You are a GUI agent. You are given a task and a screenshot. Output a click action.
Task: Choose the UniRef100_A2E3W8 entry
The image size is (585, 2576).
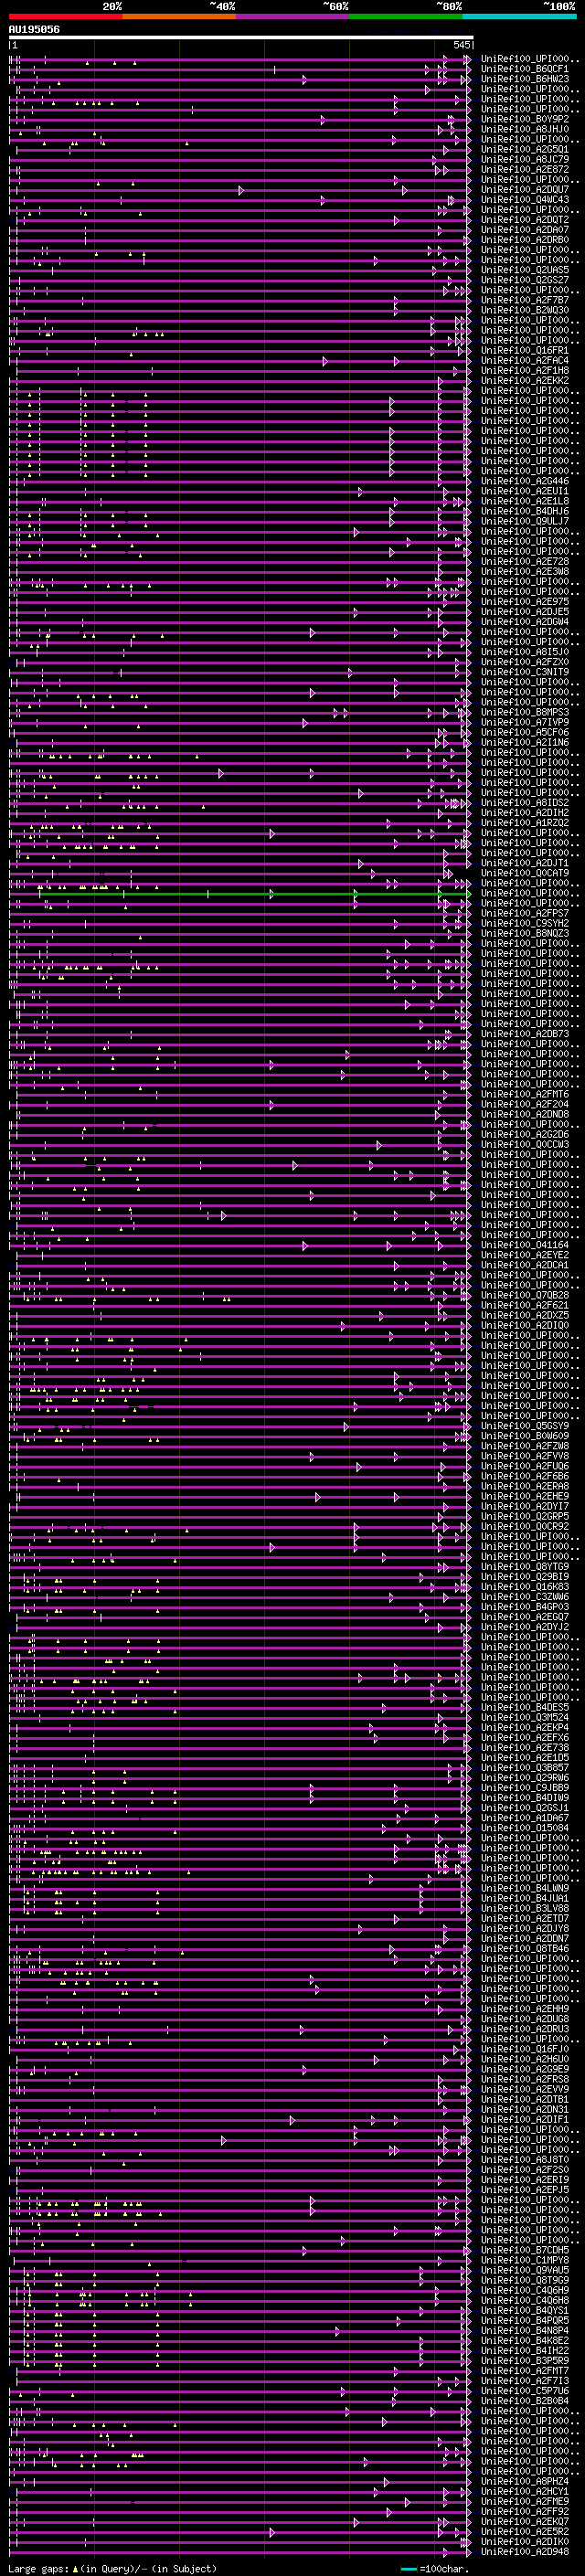pyautogui.click(x=525, y=572)
